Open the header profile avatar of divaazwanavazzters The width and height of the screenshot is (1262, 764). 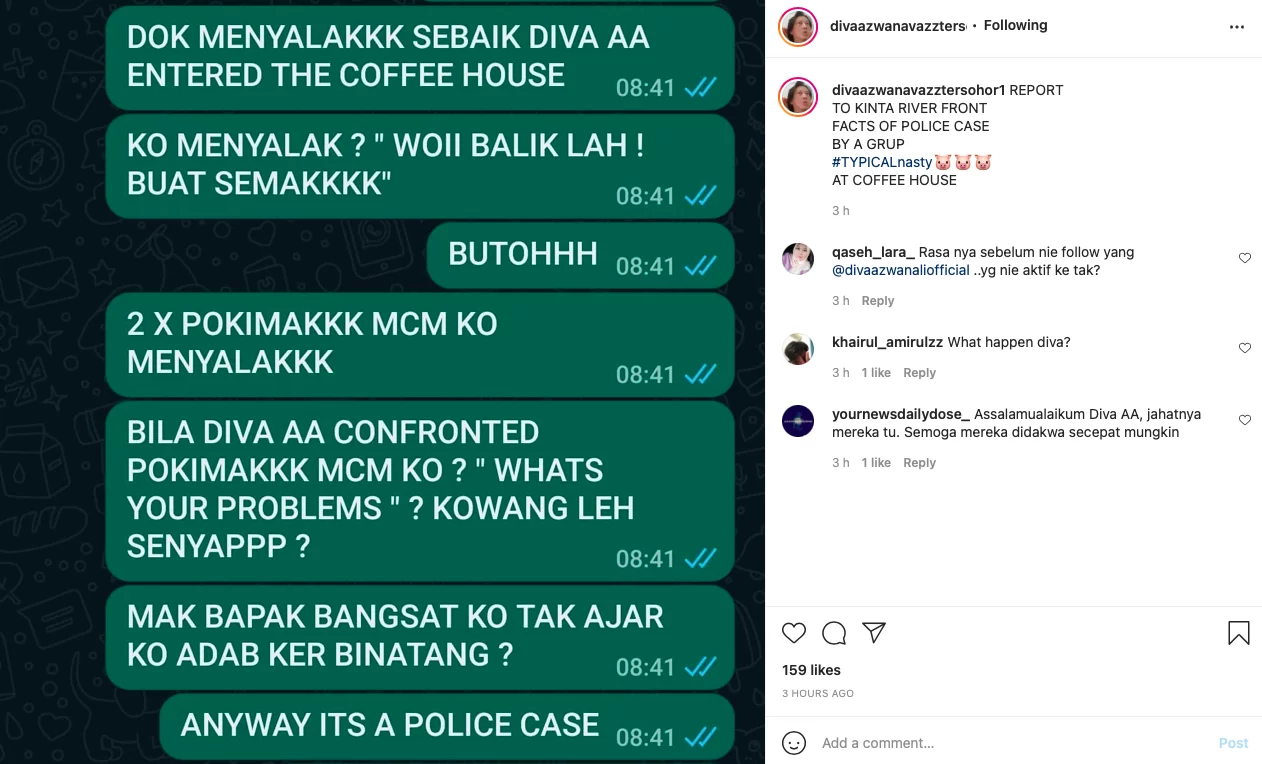(798, 26)
